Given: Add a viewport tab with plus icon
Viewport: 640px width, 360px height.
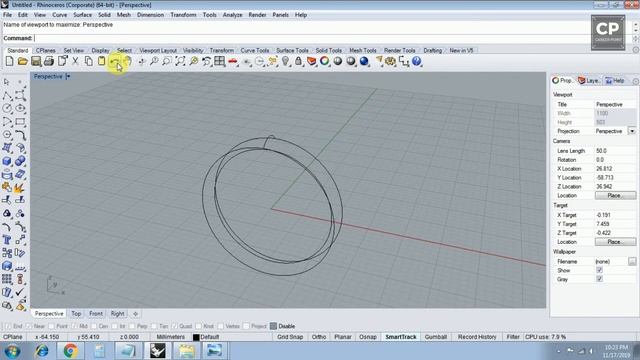Looking at the screenshot, I should [x=136, y=313].
